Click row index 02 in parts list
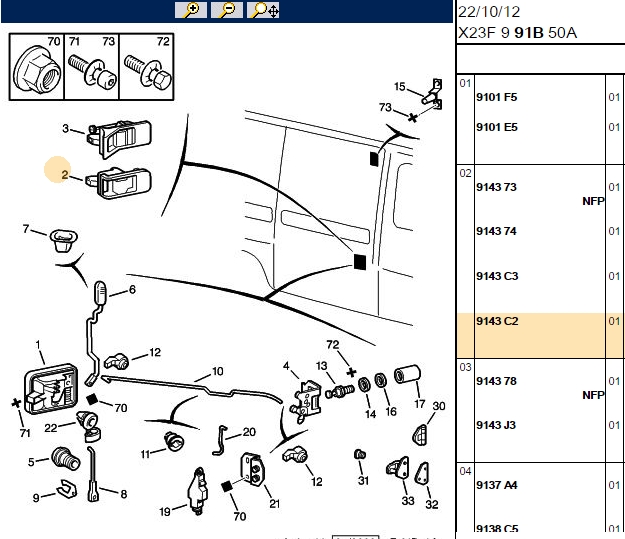 click(465, 173)
